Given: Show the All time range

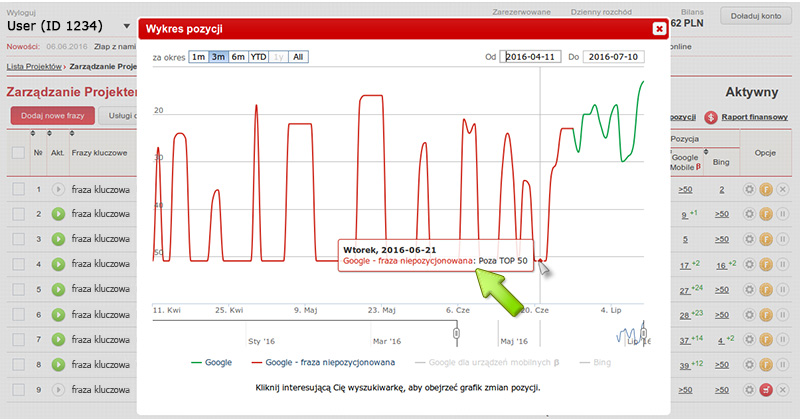Looking at the screenshot, I should [298, 58].
